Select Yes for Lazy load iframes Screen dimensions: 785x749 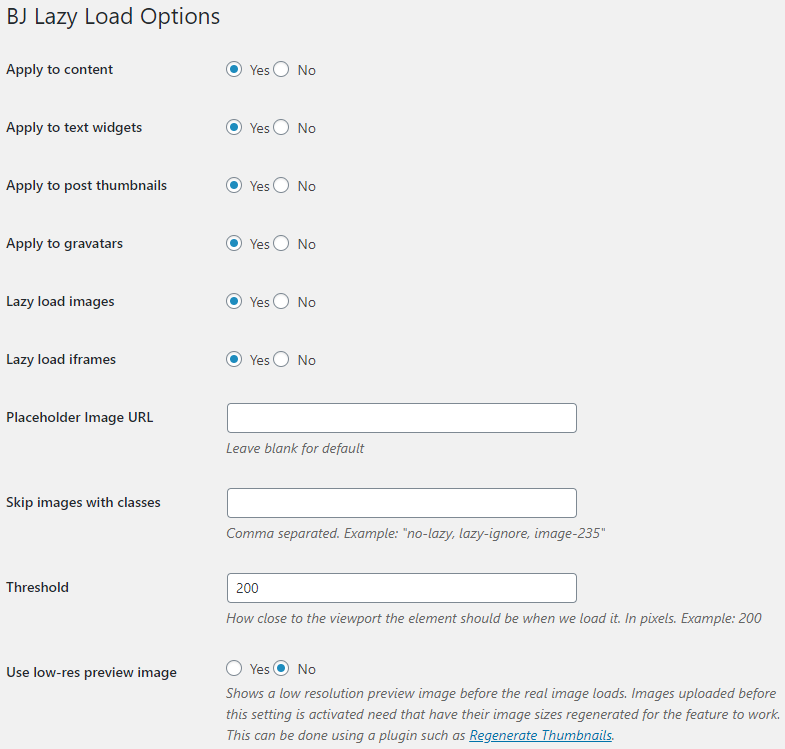pos(235,360)
